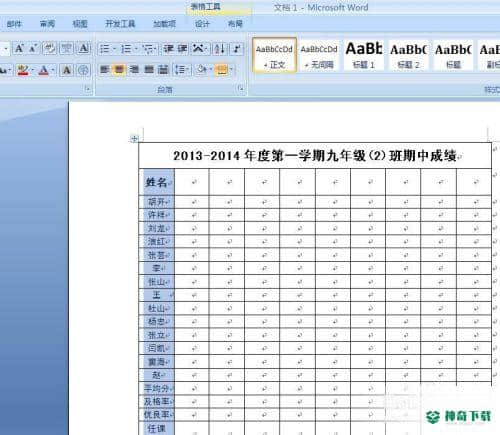
Task: Toggle align left button
Action: coord(105,70)
